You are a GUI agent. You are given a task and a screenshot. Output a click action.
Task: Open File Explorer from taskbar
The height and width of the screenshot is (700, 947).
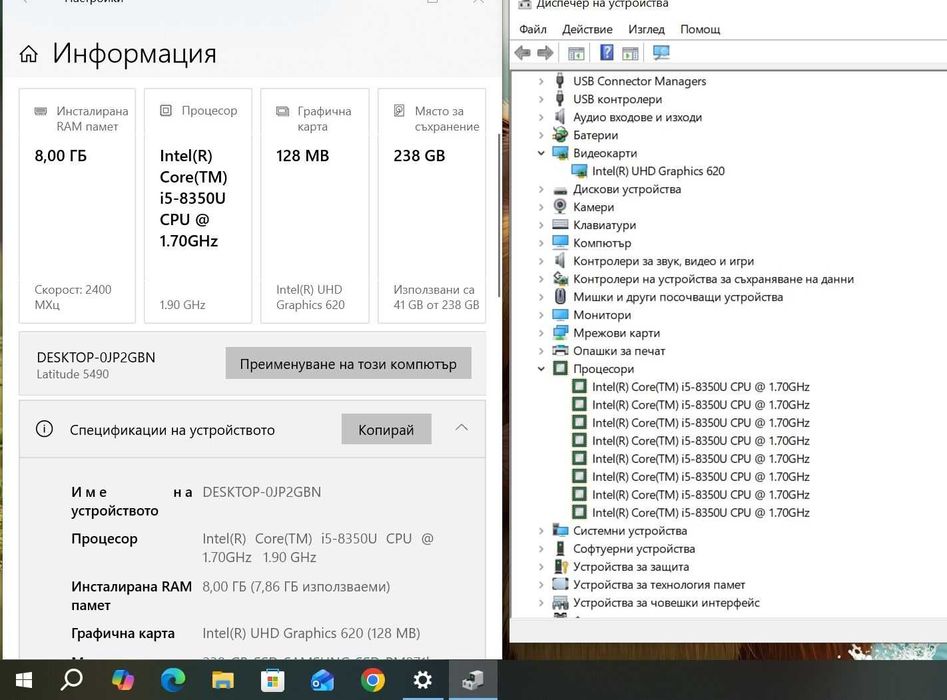pyautogui.click(x=223, y=681)
